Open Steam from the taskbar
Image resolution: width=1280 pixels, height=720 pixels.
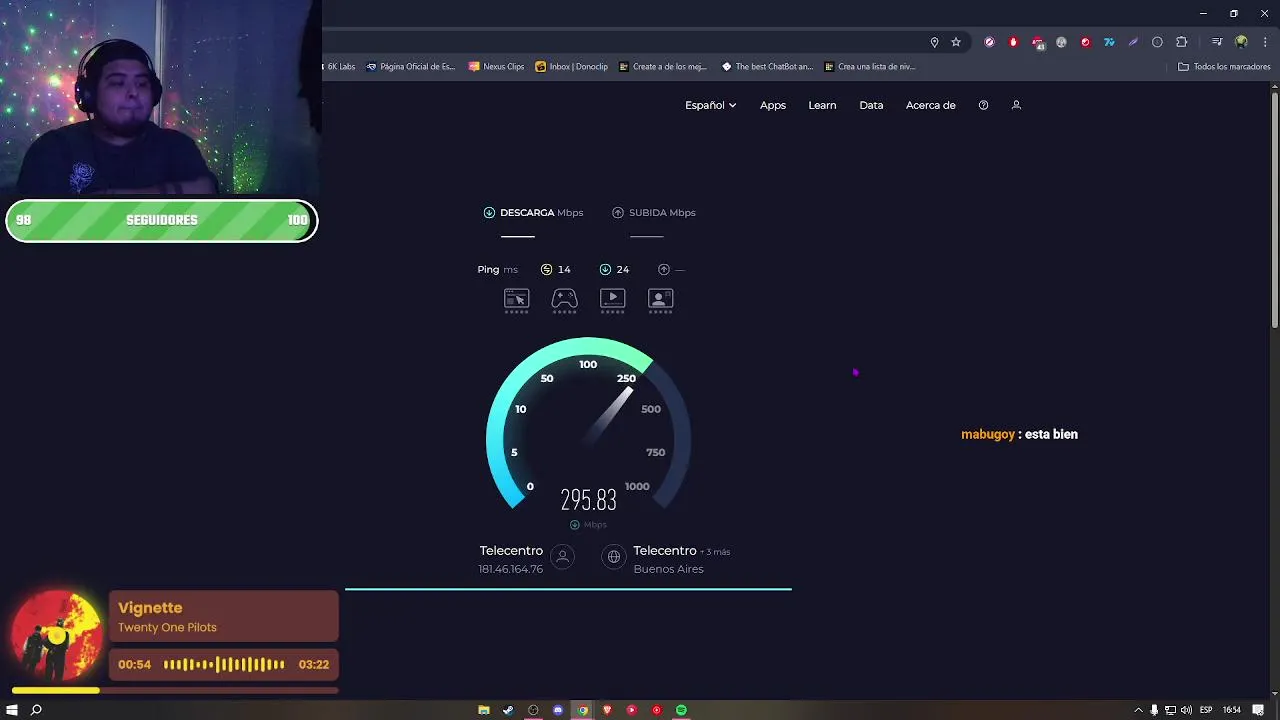[x=508, y=710]
